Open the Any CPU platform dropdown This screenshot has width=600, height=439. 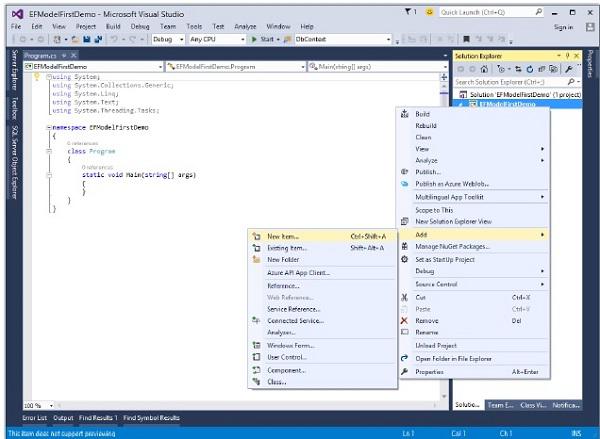tap(217, 39)
